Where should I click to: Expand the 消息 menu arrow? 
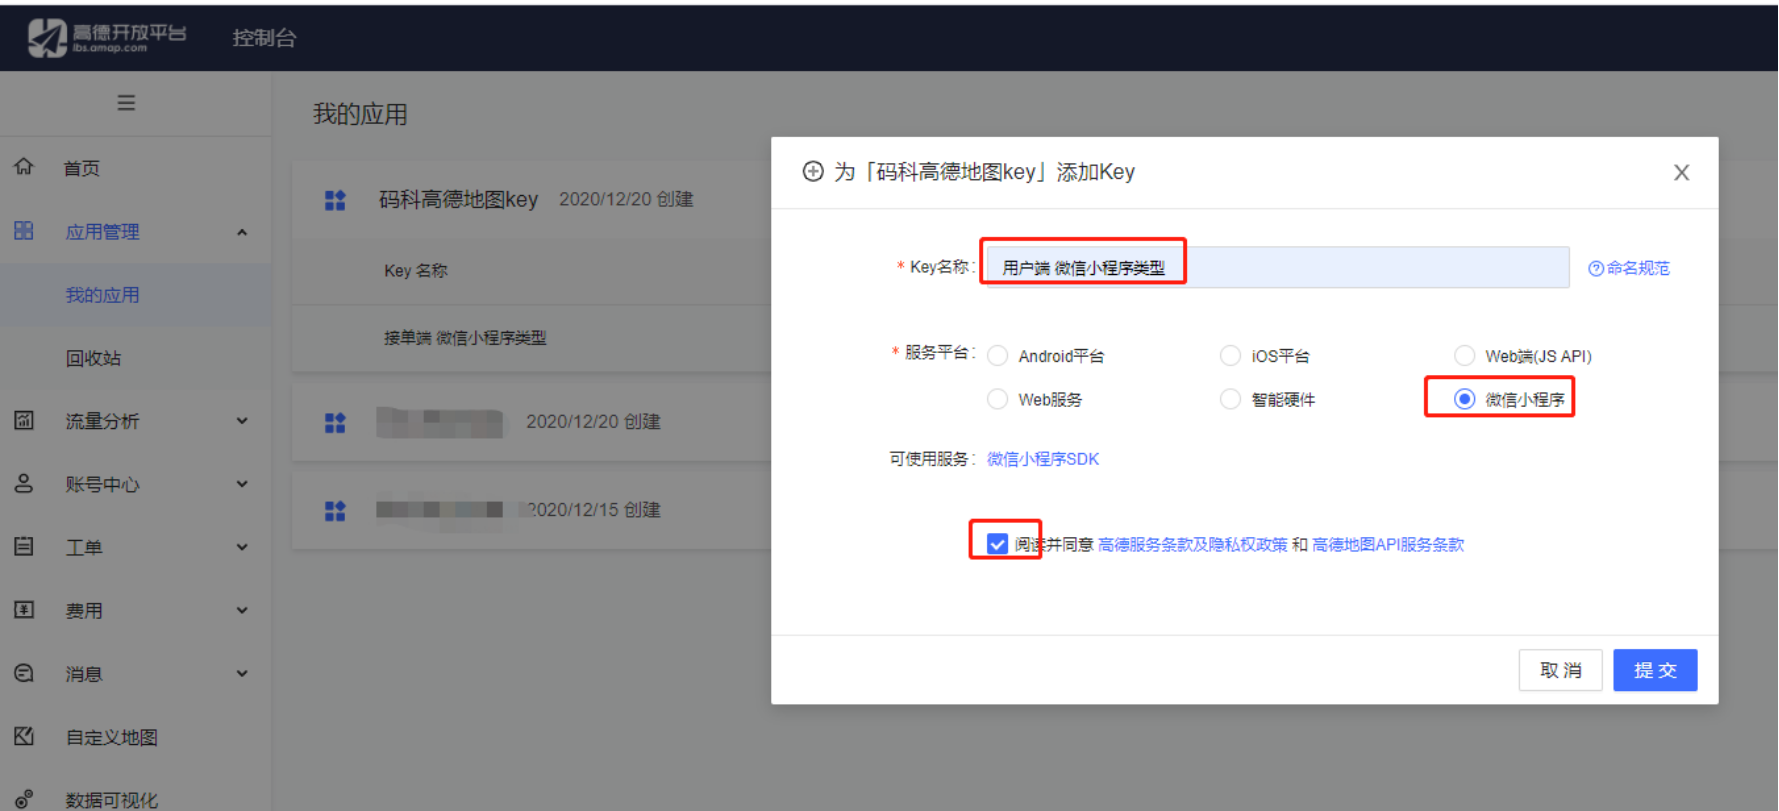pyautogui.click(x=242, y=673)
